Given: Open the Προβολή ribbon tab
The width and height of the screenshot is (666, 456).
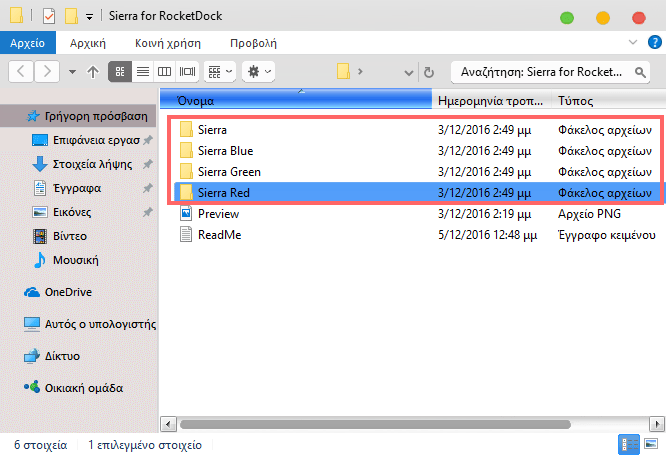Looking at the screenshot, I should click(x=253, y=43).
